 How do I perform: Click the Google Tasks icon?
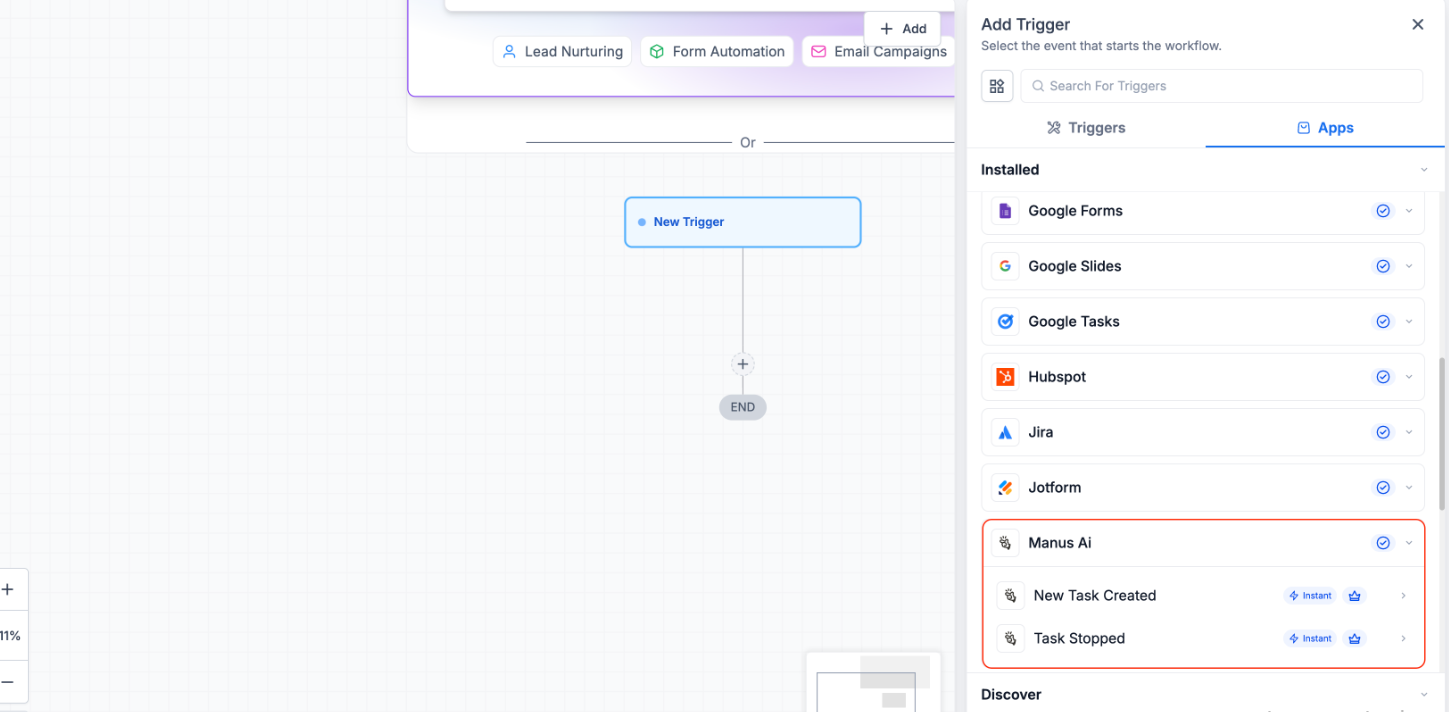(x=1005, y=322)
